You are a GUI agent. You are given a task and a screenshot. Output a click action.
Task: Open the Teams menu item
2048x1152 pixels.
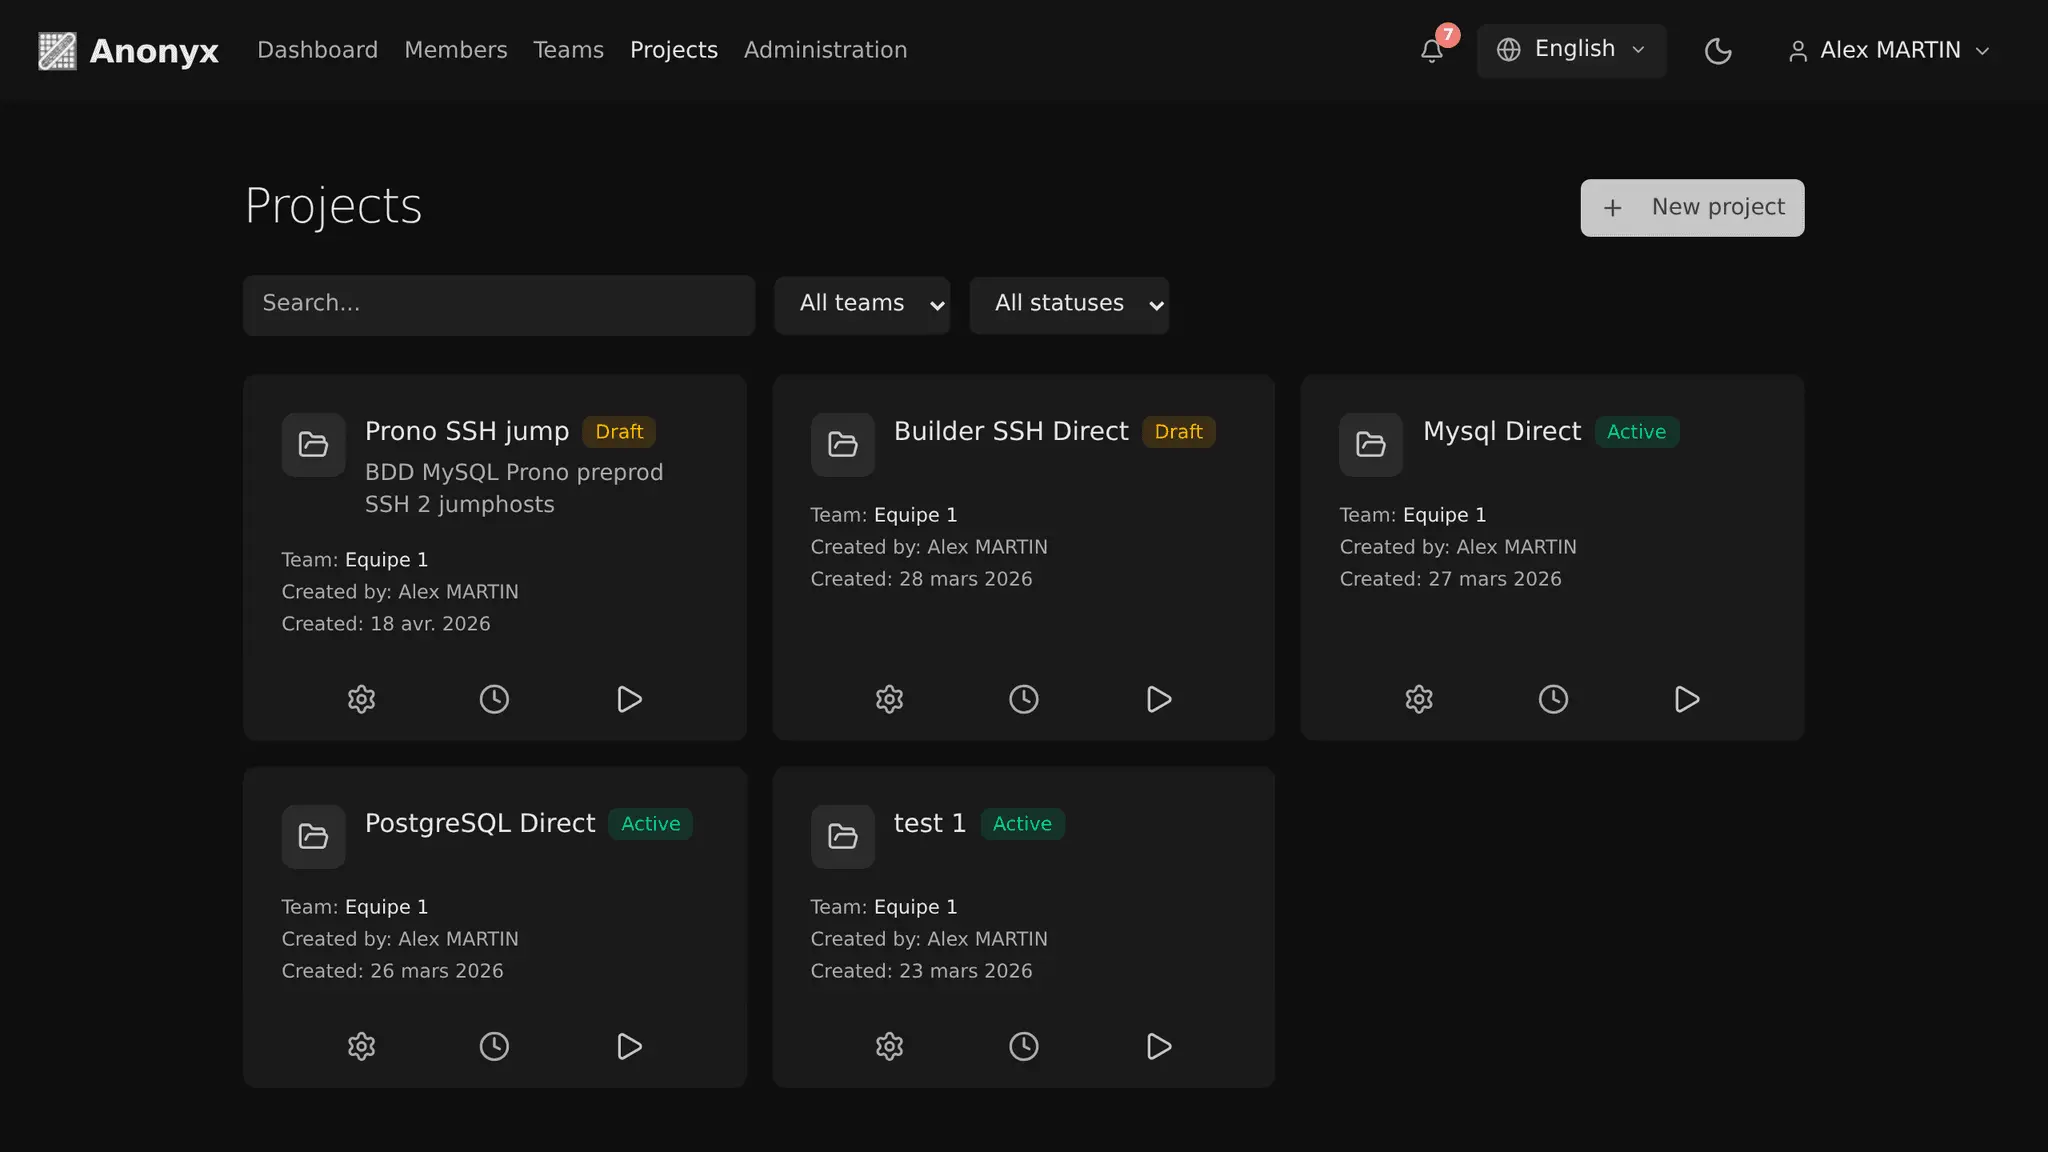[x=568, y=50]
